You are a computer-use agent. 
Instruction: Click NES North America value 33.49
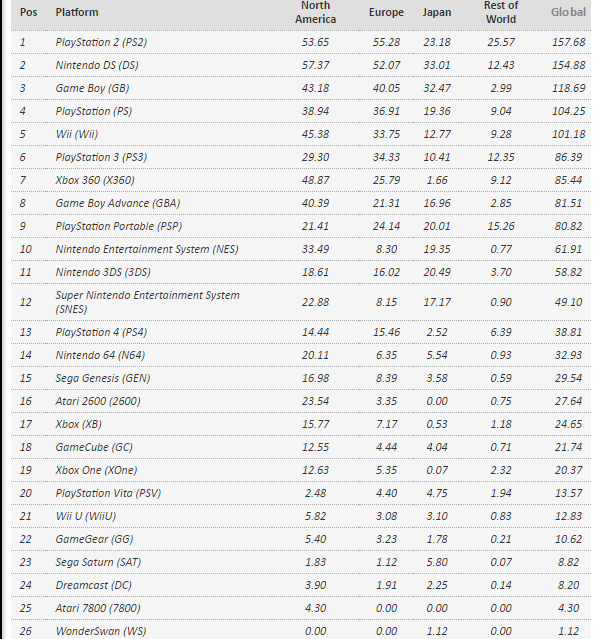[315, 249]
